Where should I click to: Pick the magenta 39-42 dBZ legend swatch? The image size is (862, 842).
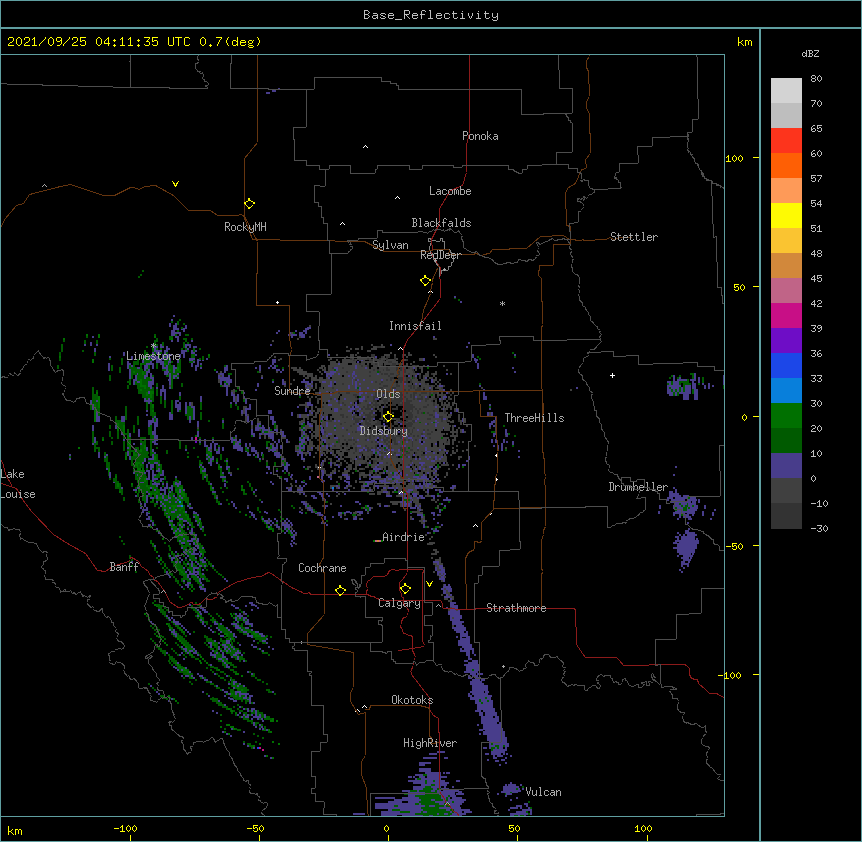tap(786, 315)
